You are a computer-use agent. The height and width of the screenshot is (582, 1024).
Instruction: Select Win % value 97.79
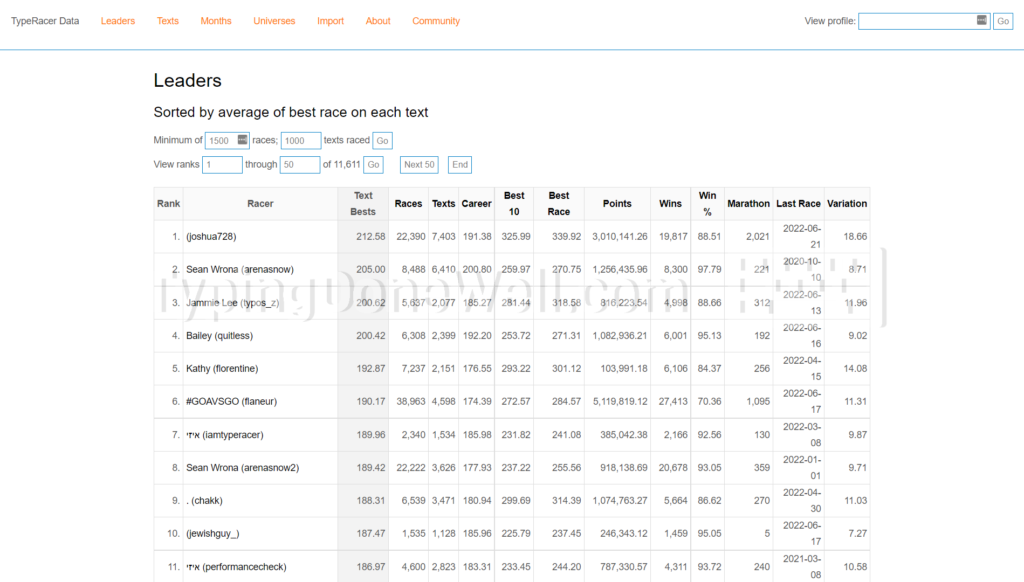coord(709,269)
